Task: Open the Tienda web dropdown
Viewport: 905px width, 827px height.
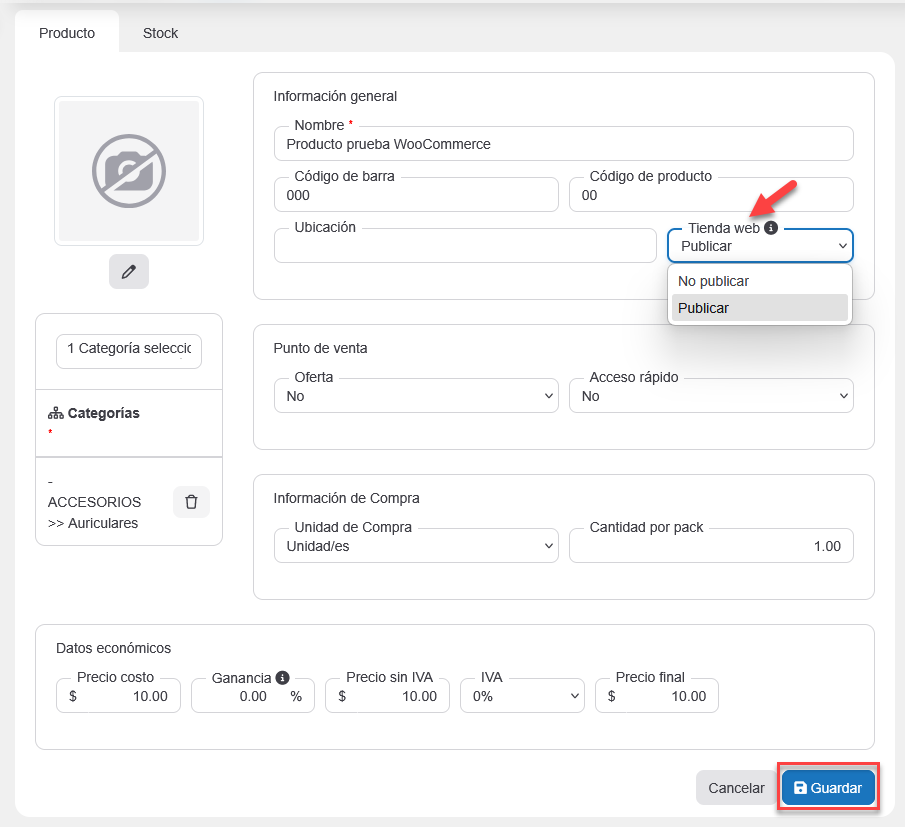Action: click(x=760, y=246)
